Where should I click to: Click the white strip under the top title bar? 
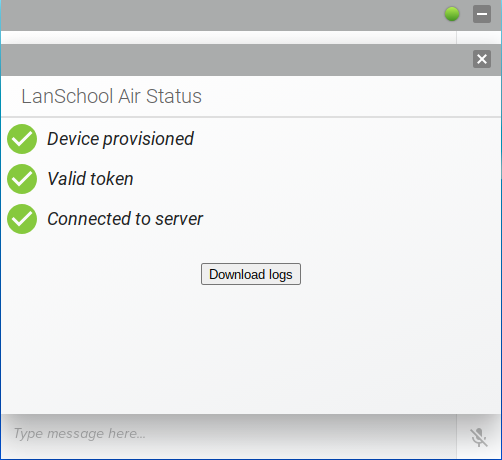tap(229, 37)
